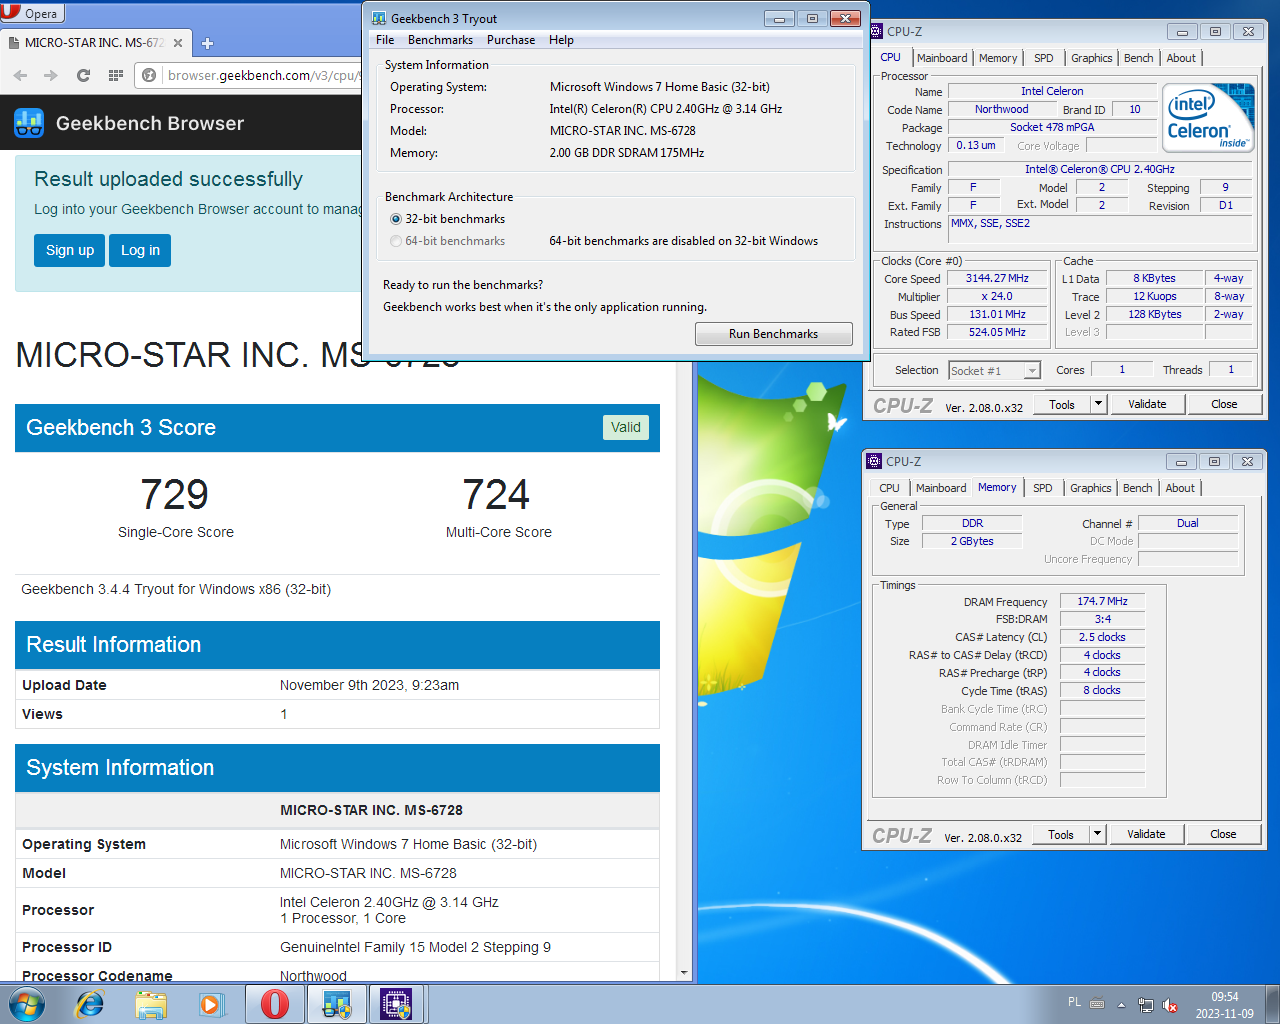The height and width of the screenshot is (1024, 1280).
Task: Switch to Memory tab in top CPU-Z window
Action: click(998, 58)
